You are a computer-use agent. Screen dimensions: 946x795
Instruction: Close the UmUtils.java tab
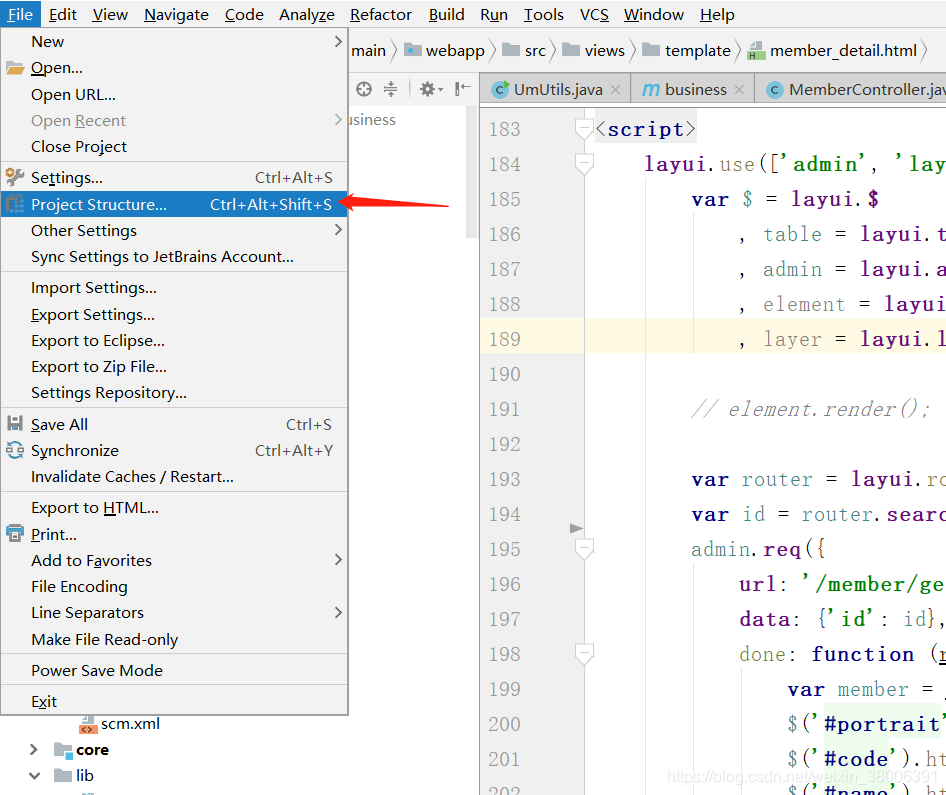(615, 89)
